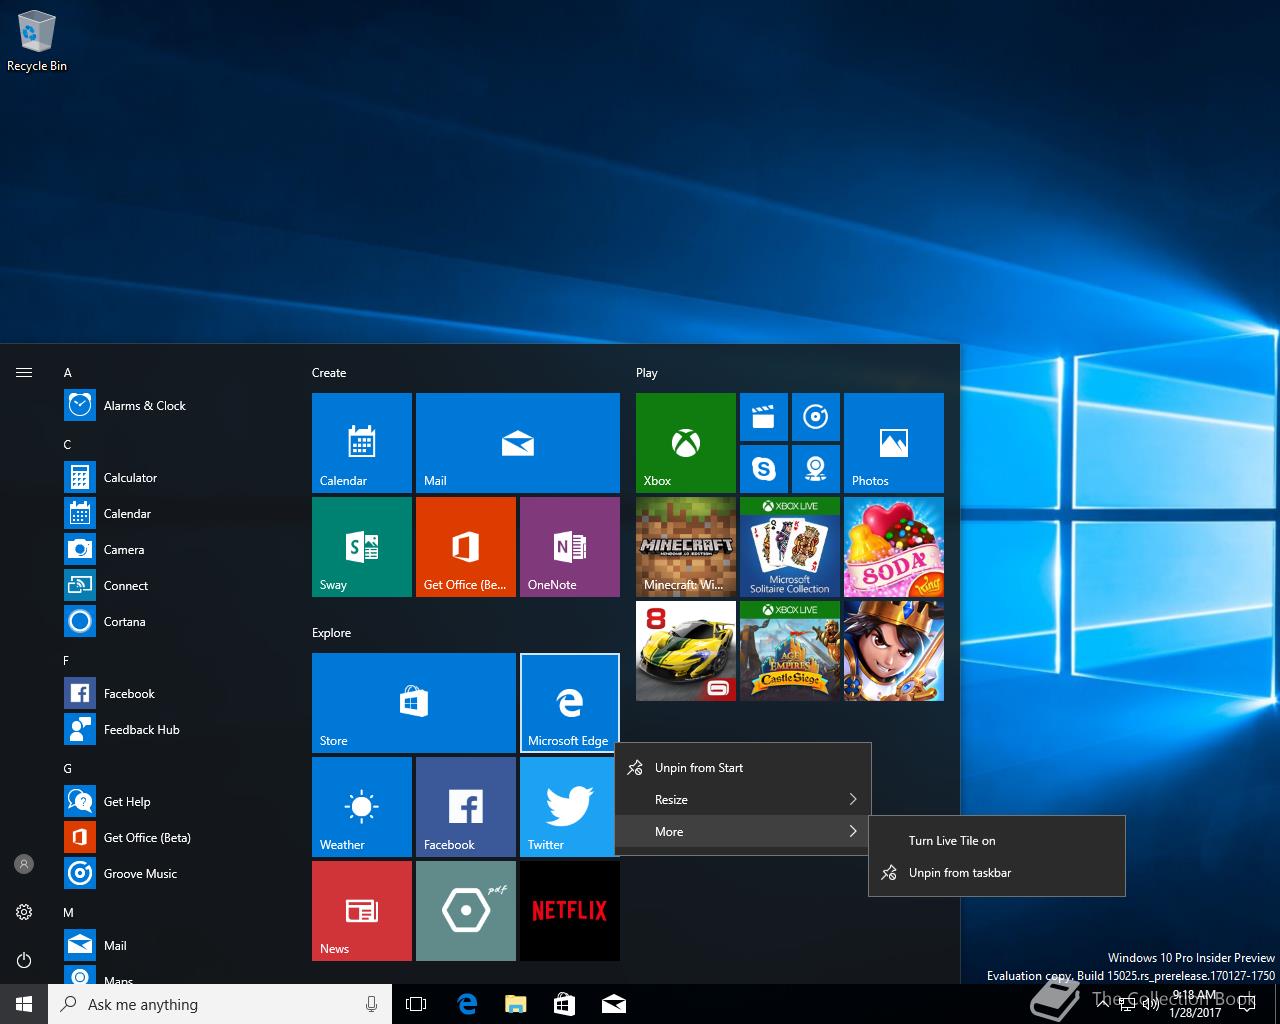The image size is (1280, 1024).
Task: Click the Power button
Action: click(x=24, y=960)
